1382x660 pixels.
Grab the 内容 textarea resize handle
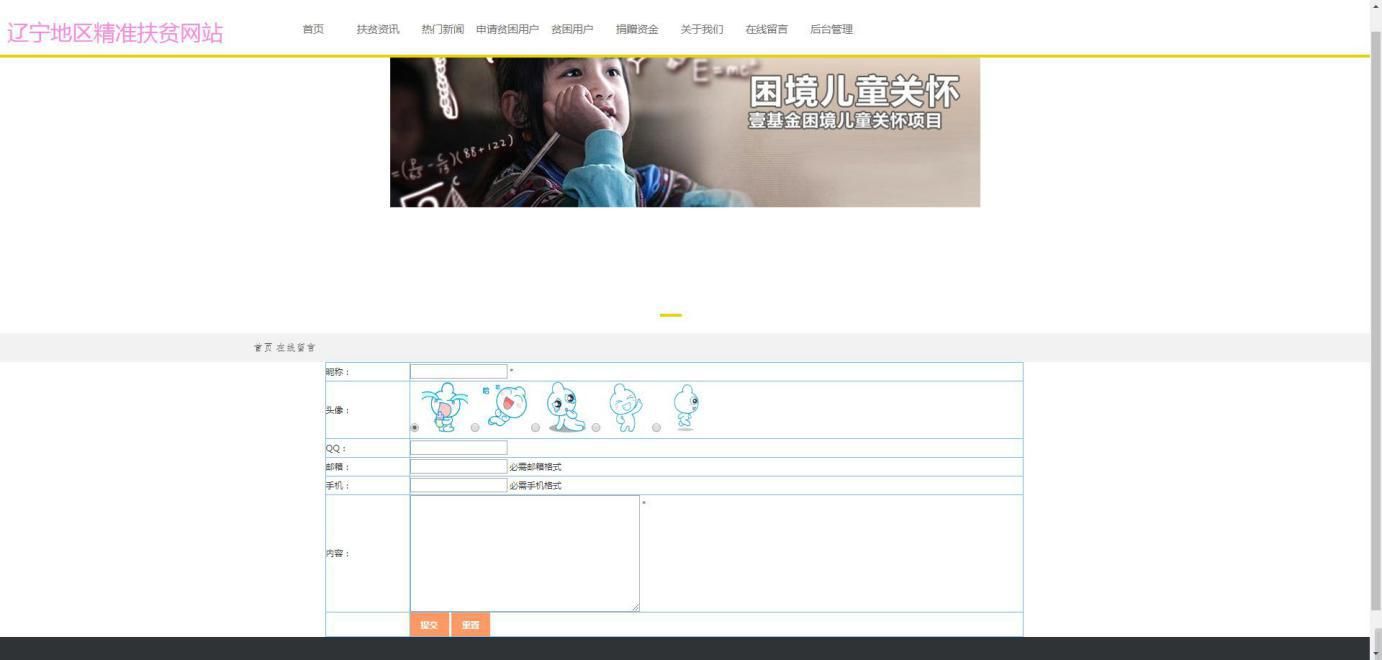[635, 607]
